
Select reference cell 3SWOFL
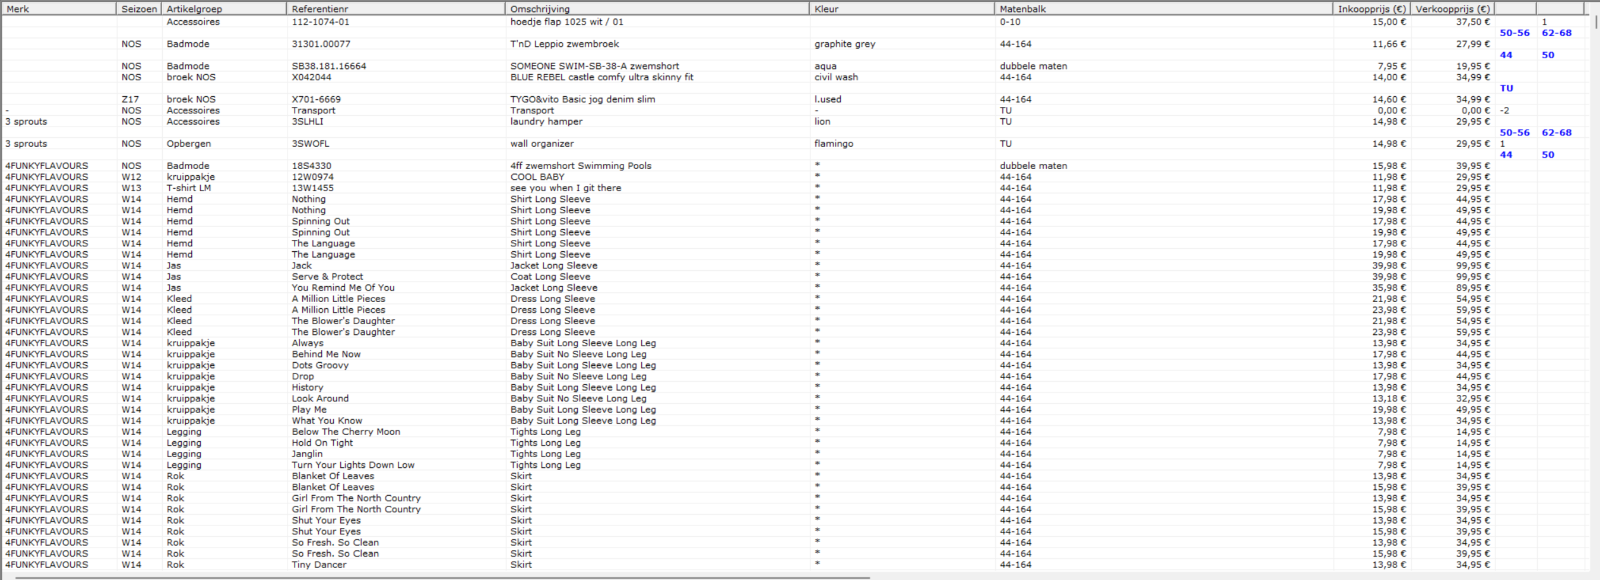310,143
